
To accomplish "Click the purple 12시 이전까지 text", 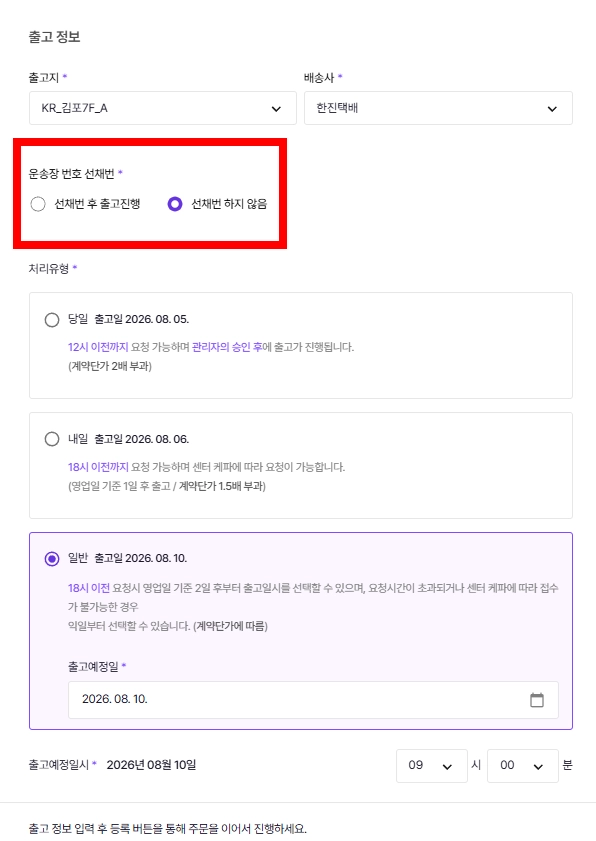I will tap(98, 347).
